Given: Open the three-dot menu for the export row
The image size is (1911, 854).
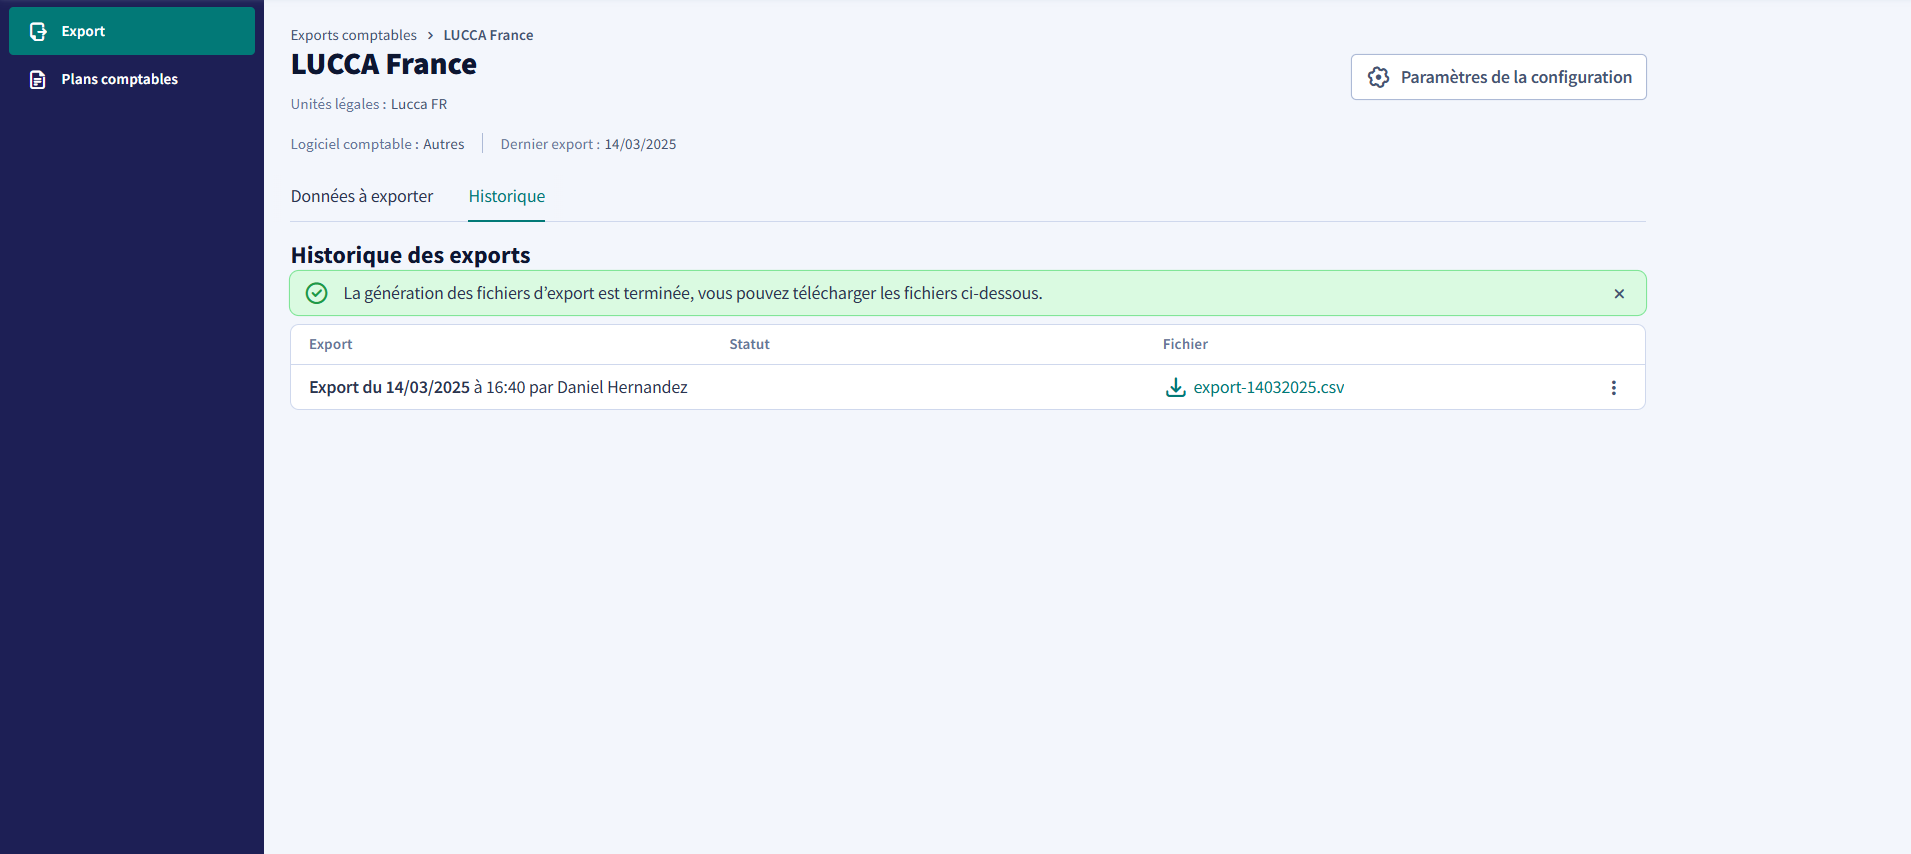Looking at the screenshot, I should pyautogui.click(x=1613, y=388).
